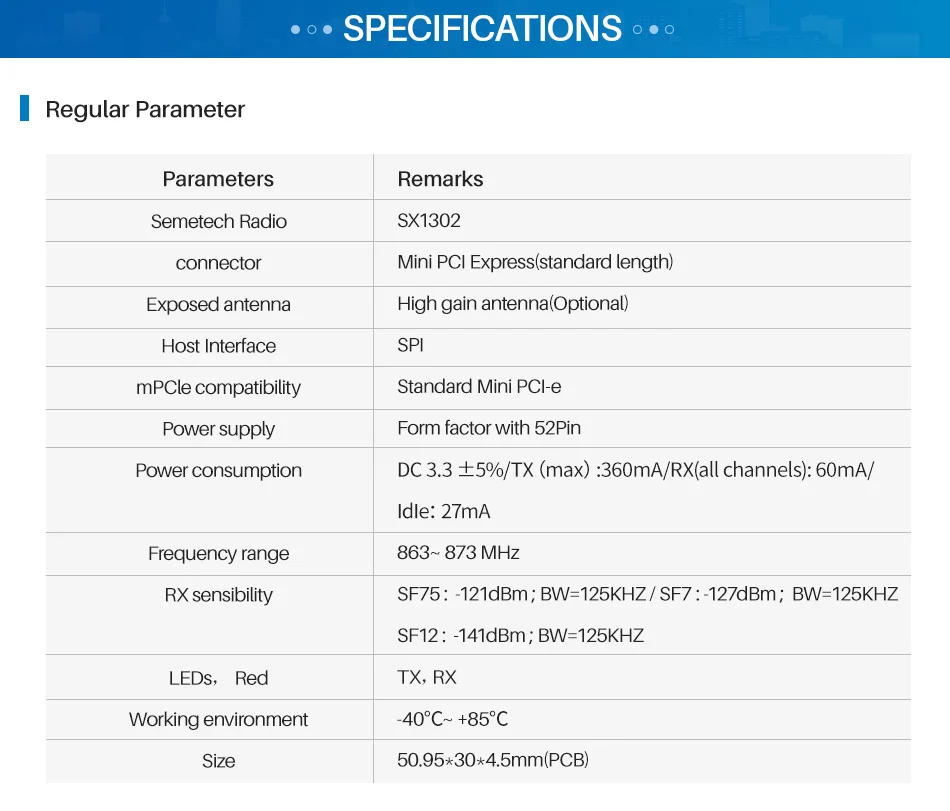
Task: Click the LEDs, Red row label
Action: (x=218, y=678)
